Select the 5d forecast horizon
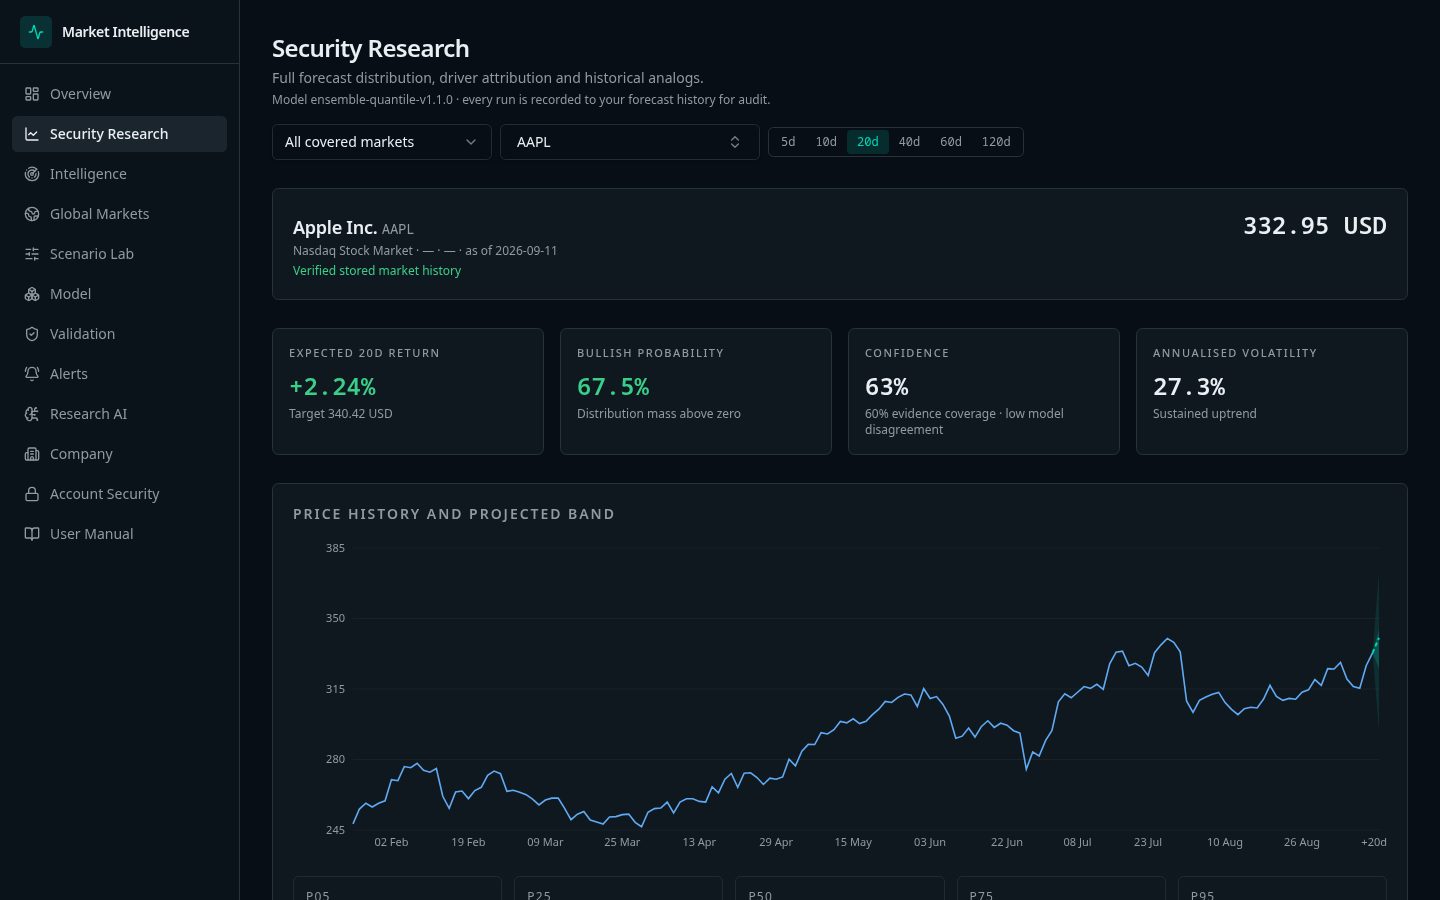The image size is (1440, 900). [788, 142]
